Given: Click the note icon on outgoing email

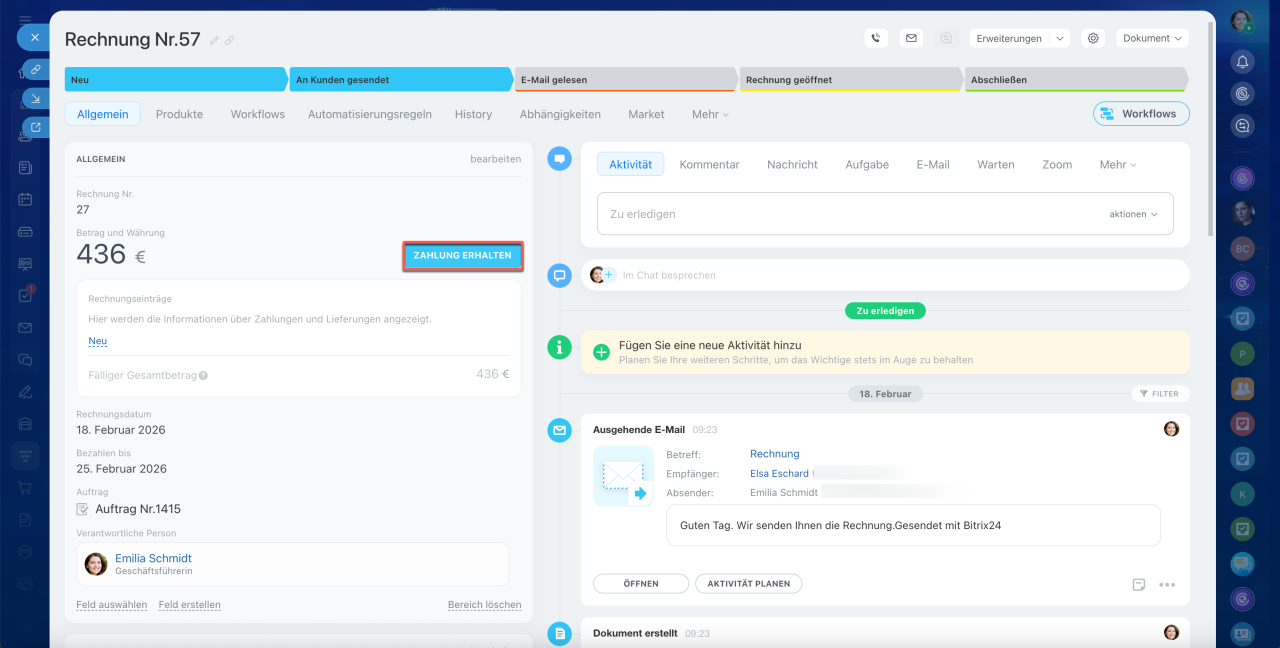Looking at the screenshot, I should pyautogui.click(x=1139, y=585).
